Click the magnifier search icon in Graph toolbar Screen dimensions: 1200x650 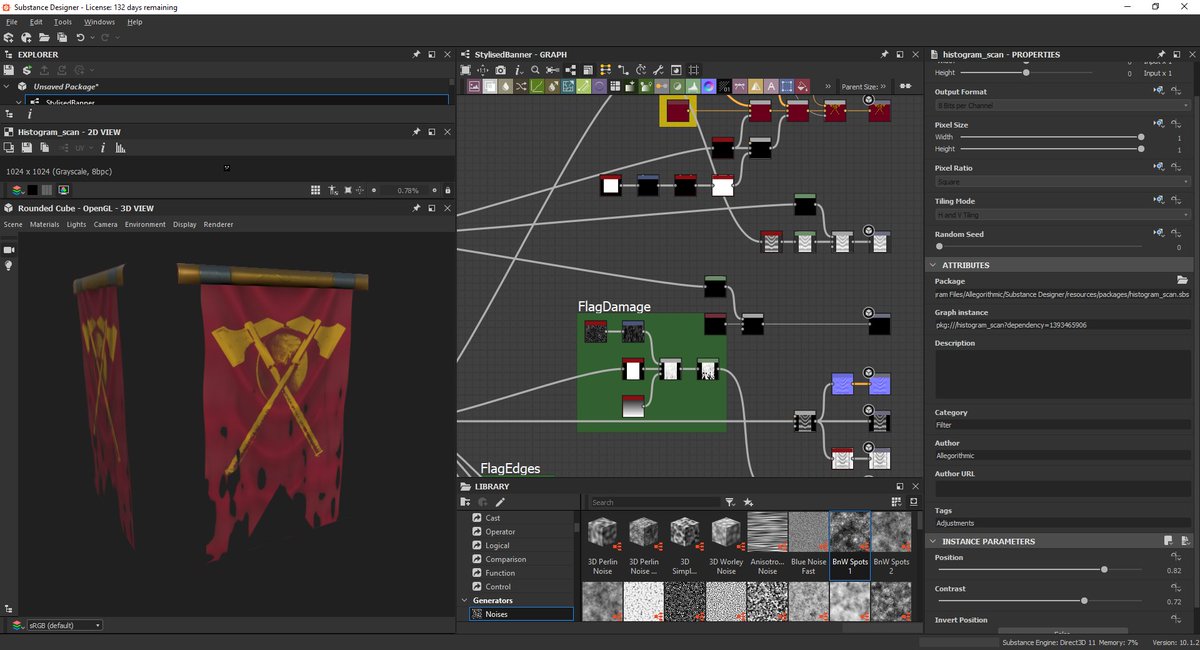click(535, 70)
